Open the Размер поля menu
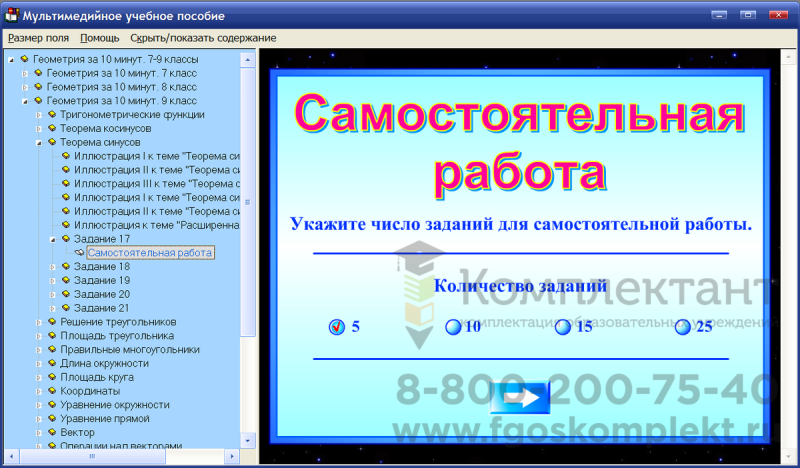Screen dimensions: 800x468 pos(38,38)
